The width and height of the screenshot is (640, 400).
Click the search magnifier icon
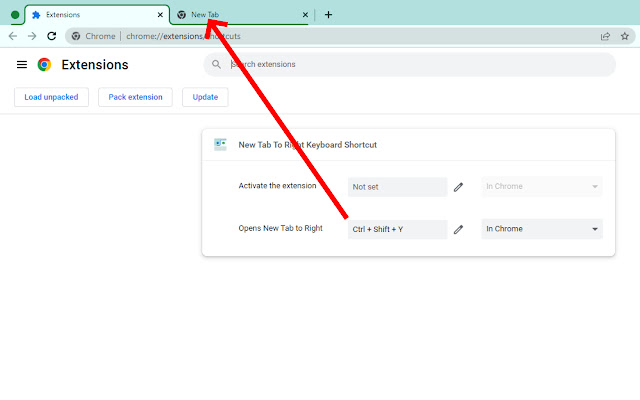(x=216, y=64)
